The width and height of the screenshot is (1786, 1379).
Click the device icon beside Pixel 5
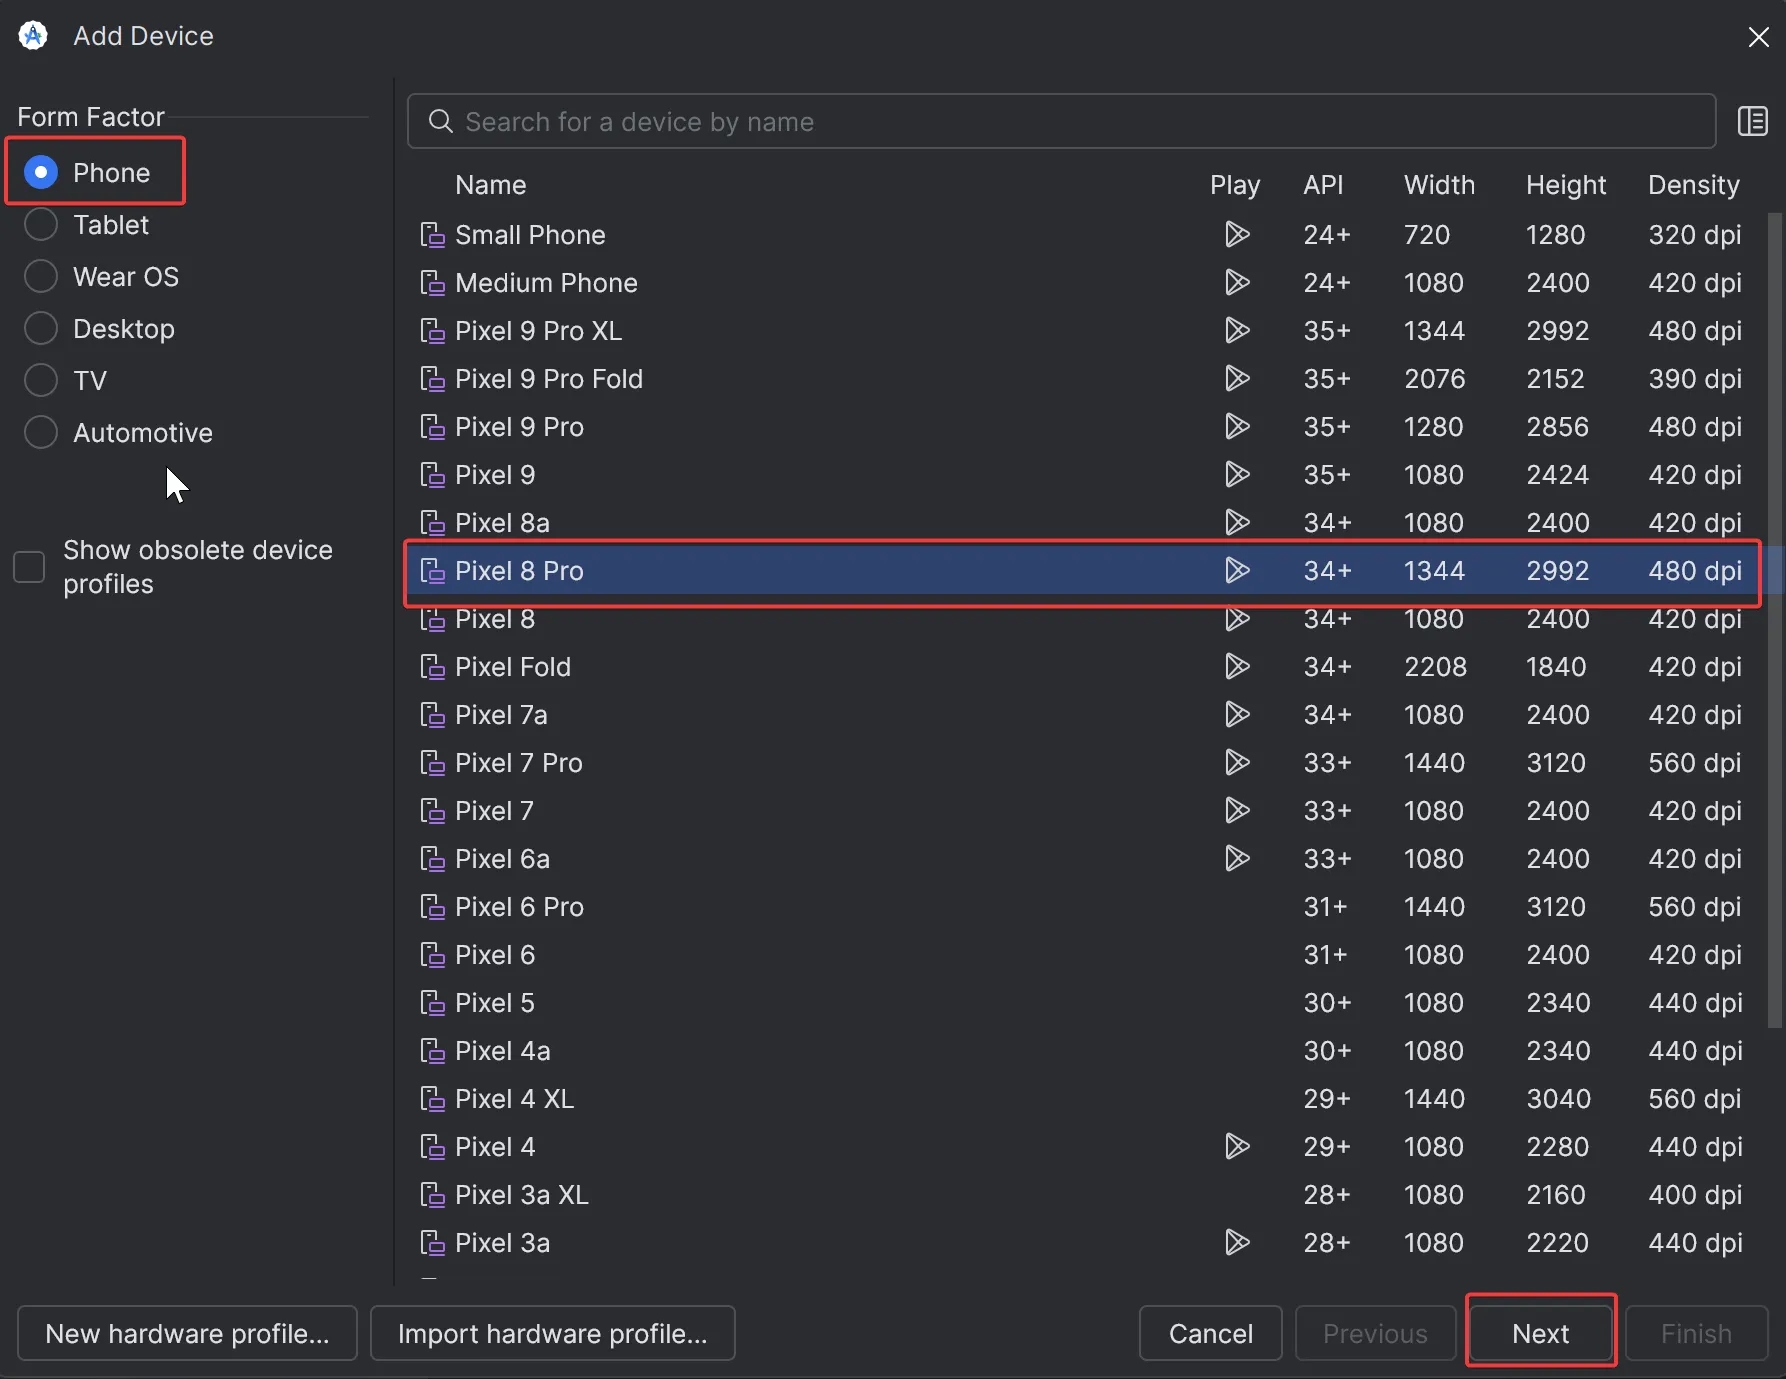click(x=432, y=1003)
